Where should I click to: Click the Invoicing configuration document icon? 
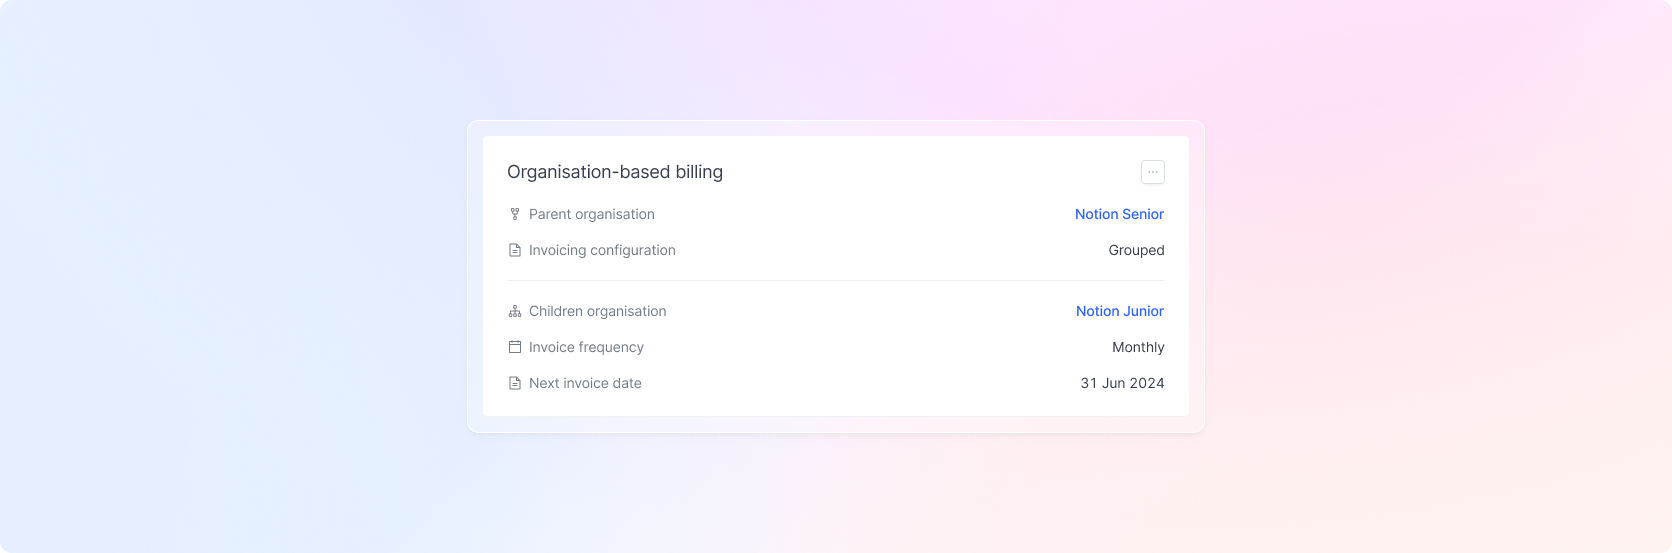515,250
